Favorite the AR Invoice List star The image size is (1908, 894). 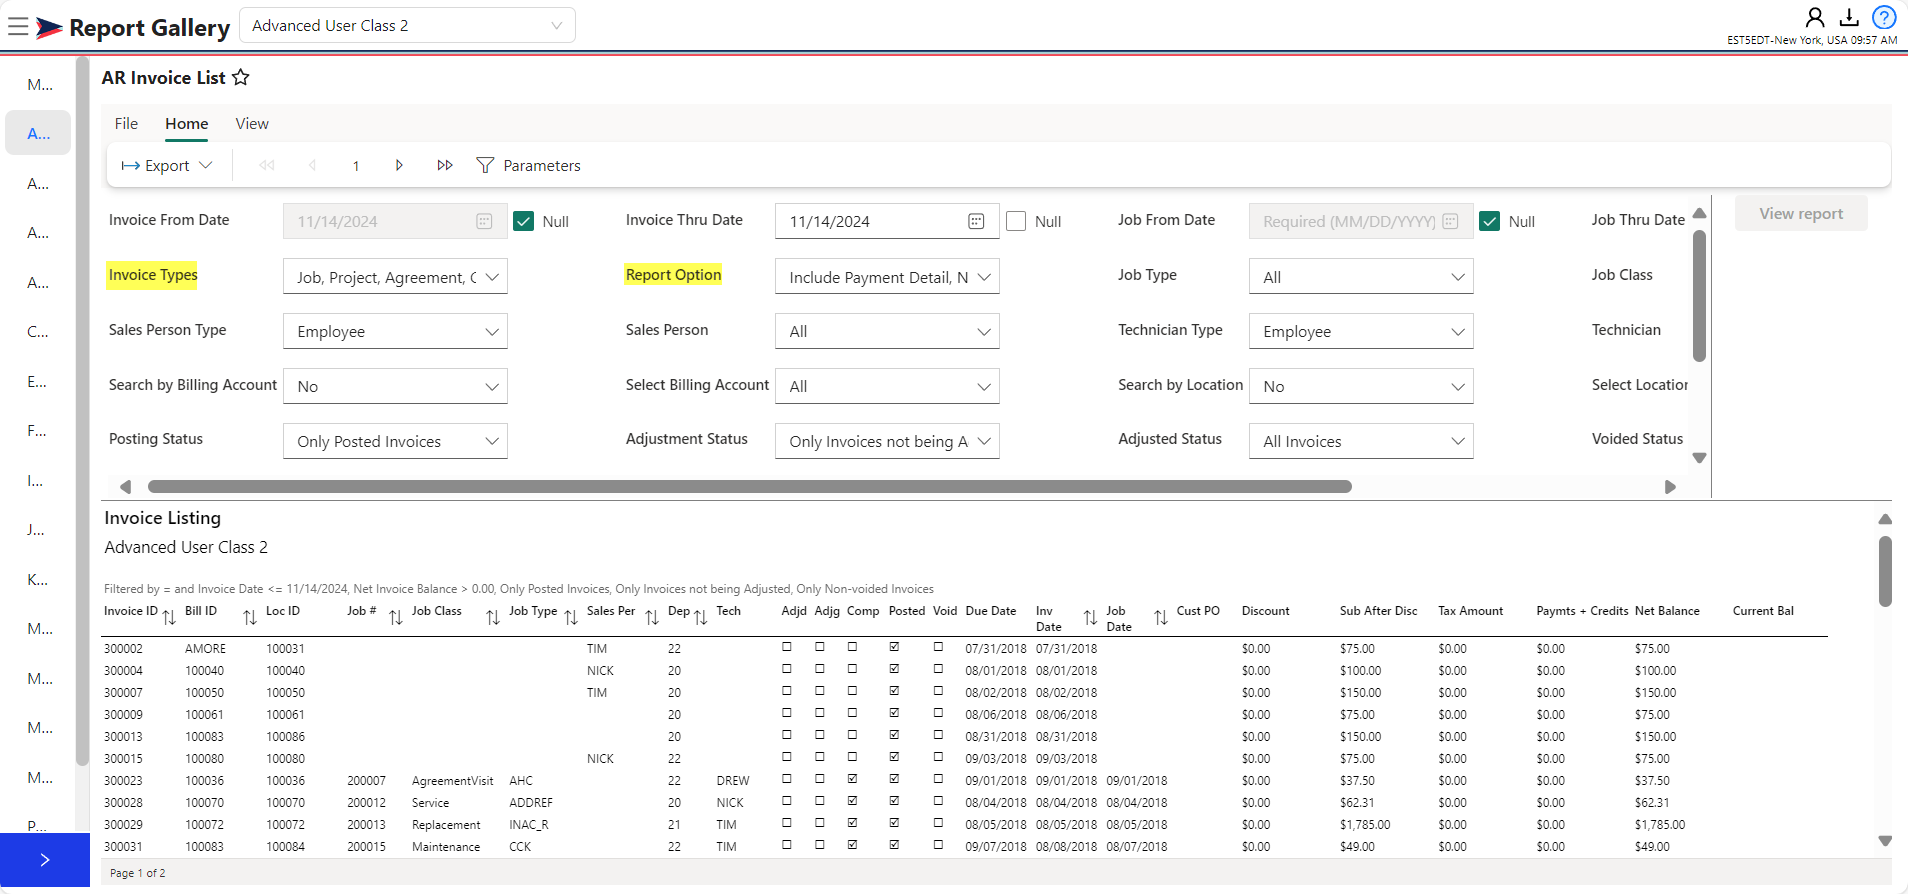(x=241, y=77)
